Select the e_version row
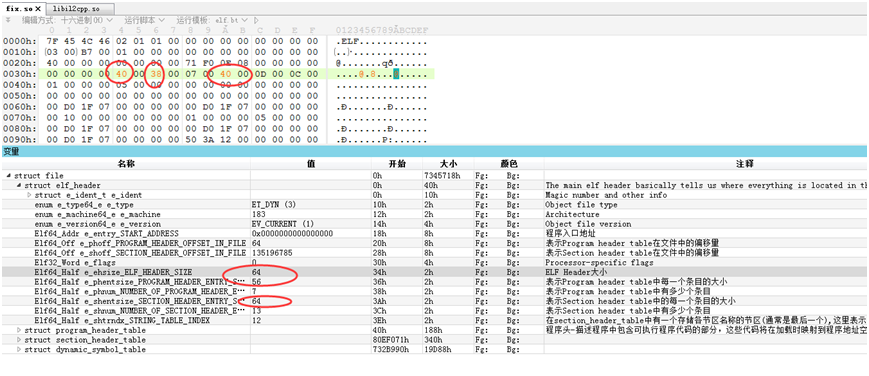Viewport: 869px width, 376px height. 434,224
